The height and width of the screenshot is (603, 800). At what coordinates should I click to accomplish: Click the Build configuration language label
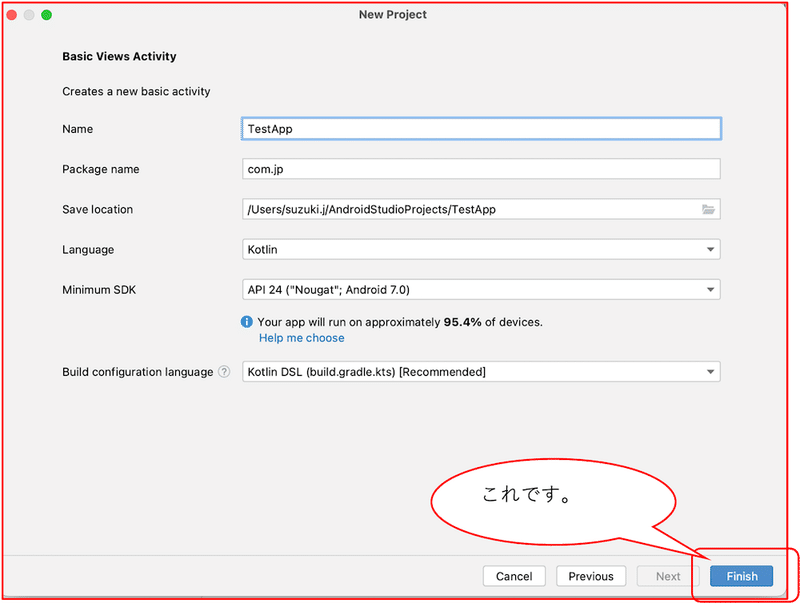tap(138, 372)
